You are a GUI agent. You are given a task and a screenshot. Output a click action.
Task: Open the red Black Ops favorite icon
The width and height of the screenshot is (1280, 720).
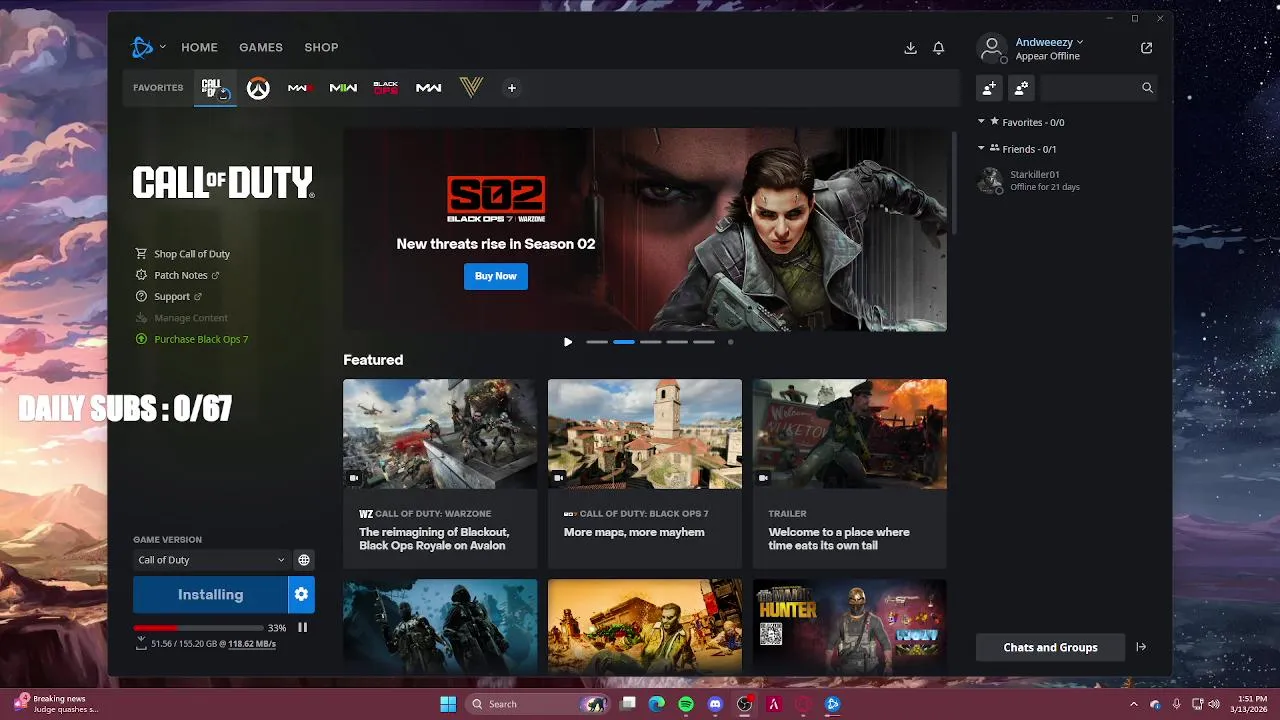click(x=386, y=88)
